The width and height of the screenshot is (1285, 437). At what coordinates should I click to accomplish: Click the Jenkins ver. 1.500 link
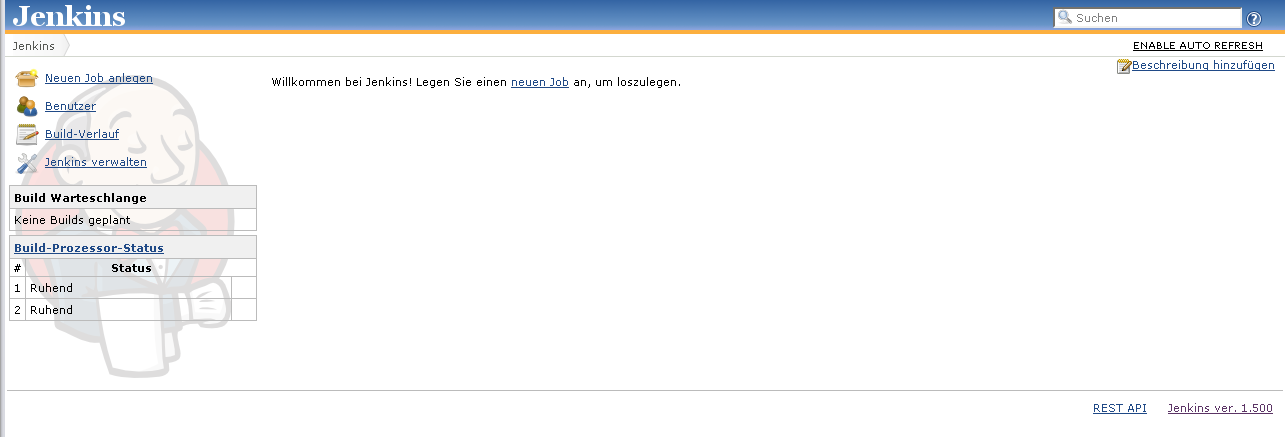pos(1220,408)
